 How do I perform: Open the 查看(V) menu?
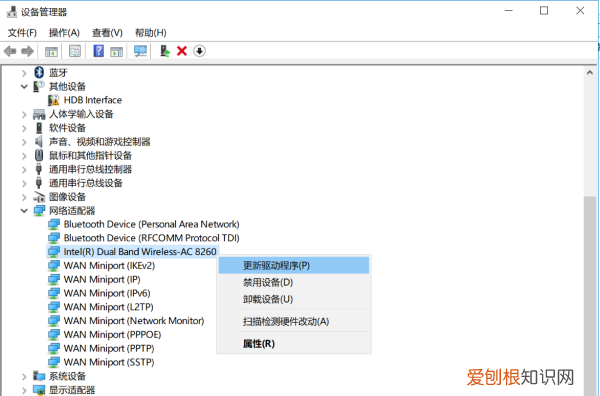[107, 33]
